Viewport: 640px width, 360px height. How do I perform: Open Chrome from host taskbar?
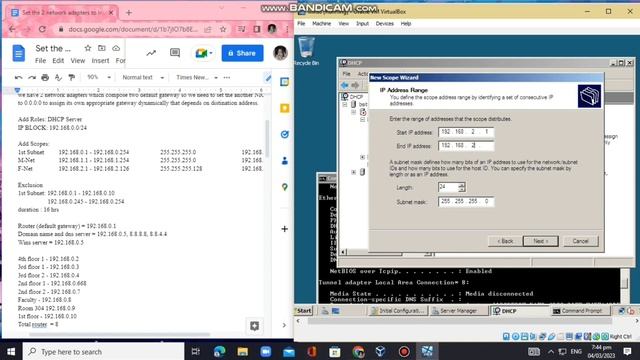click(x=358, y=351)
